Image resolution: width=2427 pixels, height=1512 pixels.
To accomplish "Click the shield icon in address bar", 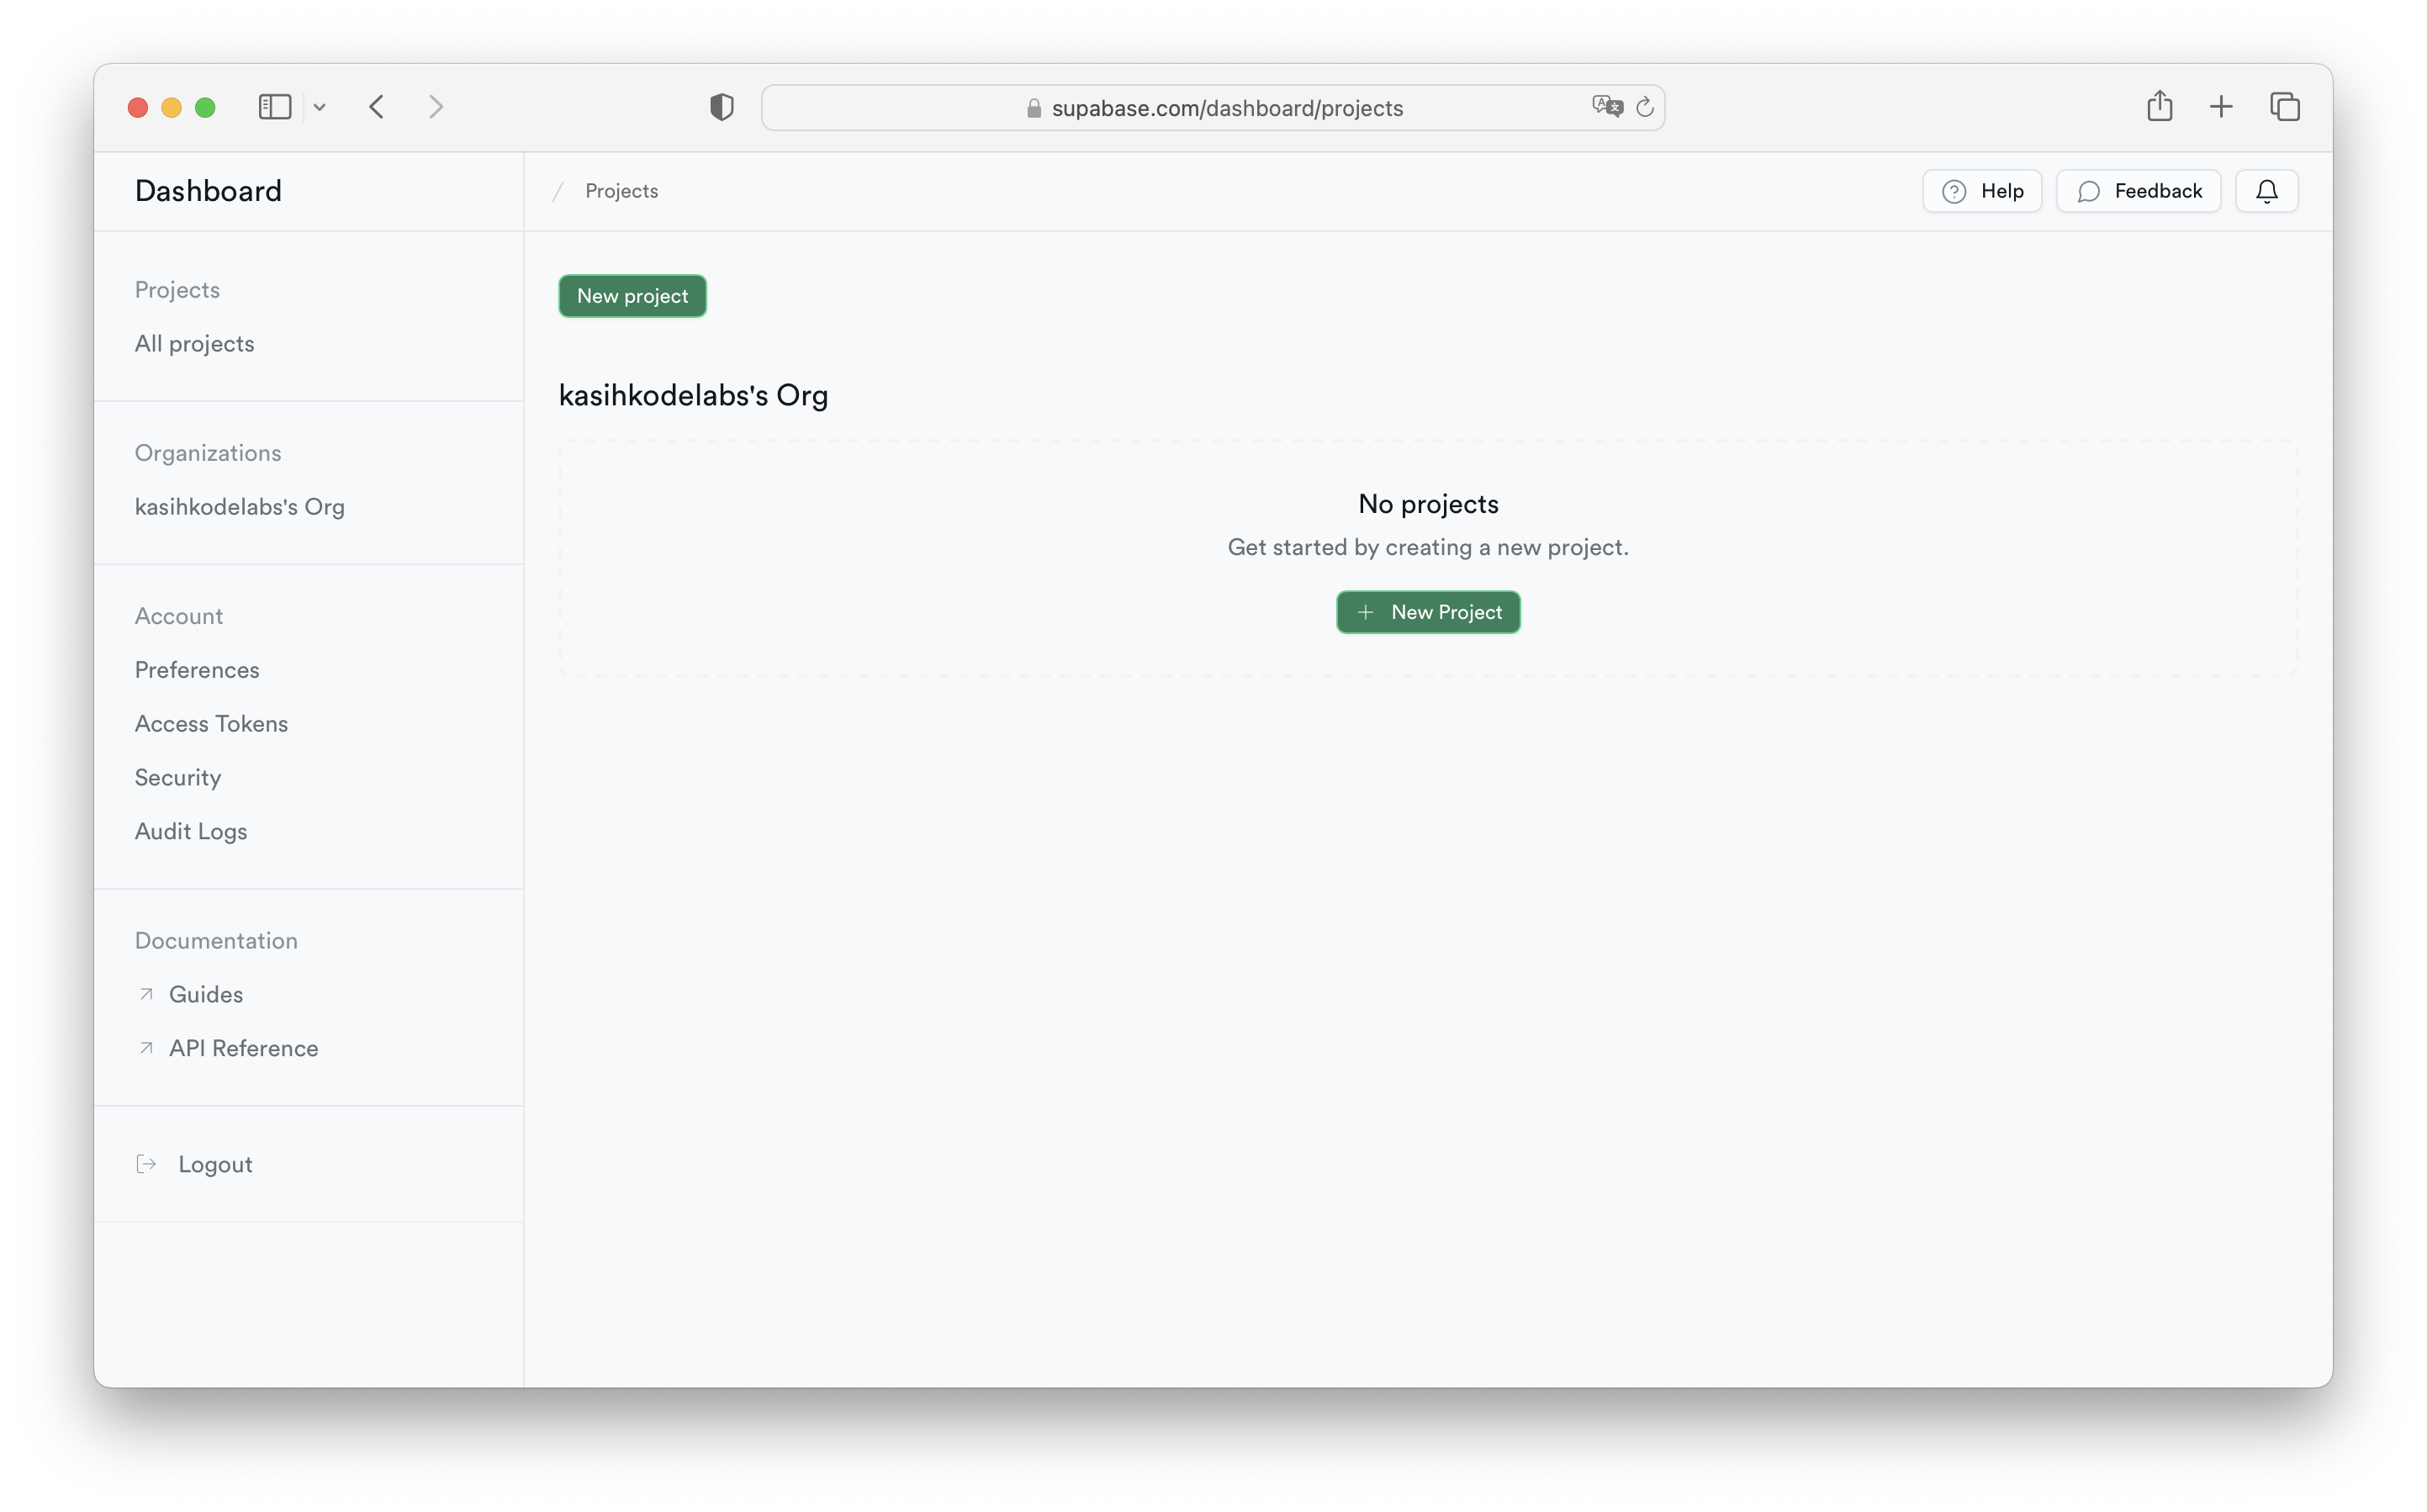I will click(x=721, y=108).
